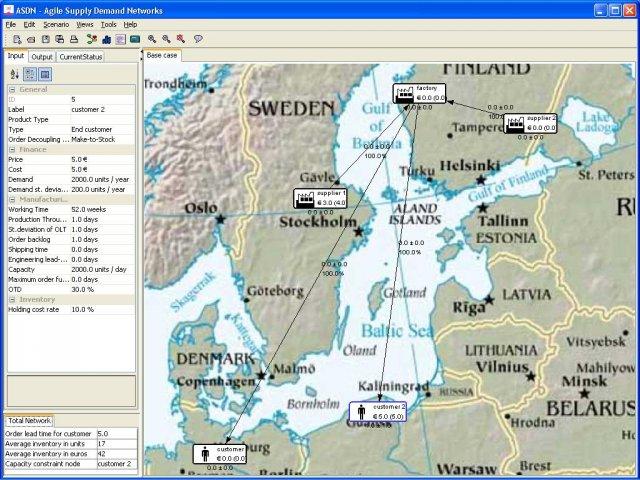
Task: Click the speech bubble comment icon
Action: (198, 39)
